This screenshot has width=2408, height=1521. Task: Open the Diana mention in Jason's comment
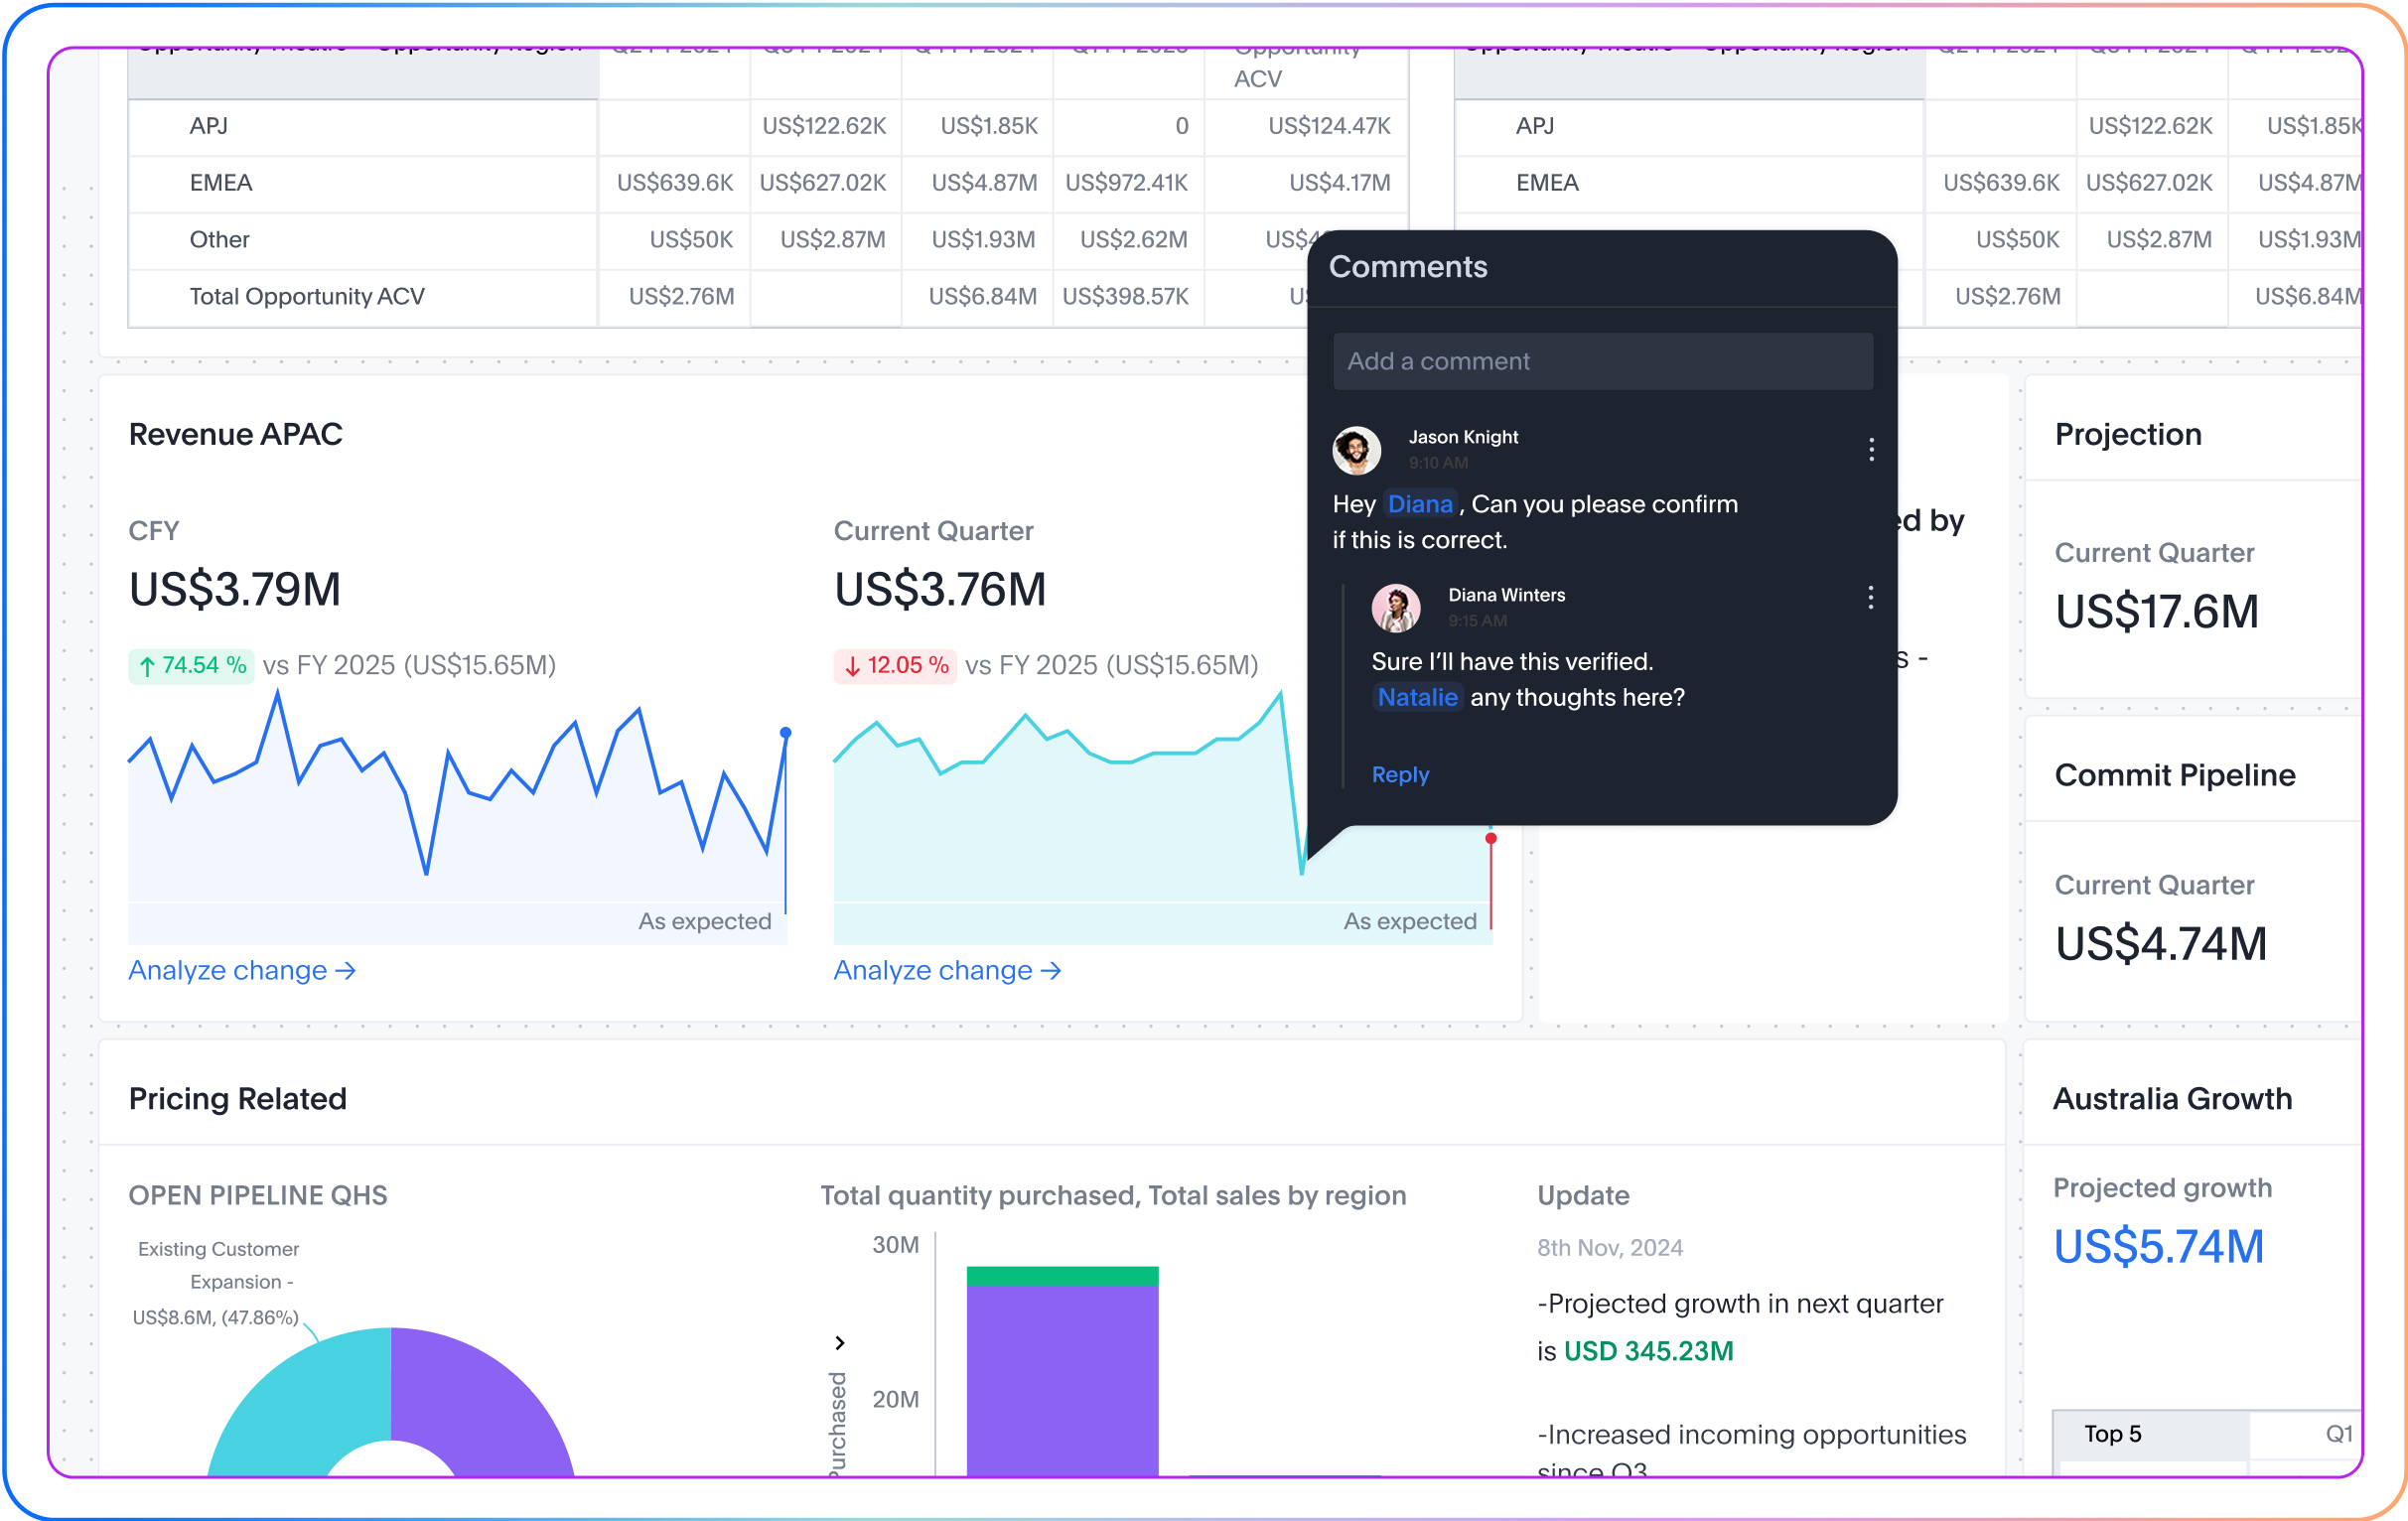tap(1420, 504)
